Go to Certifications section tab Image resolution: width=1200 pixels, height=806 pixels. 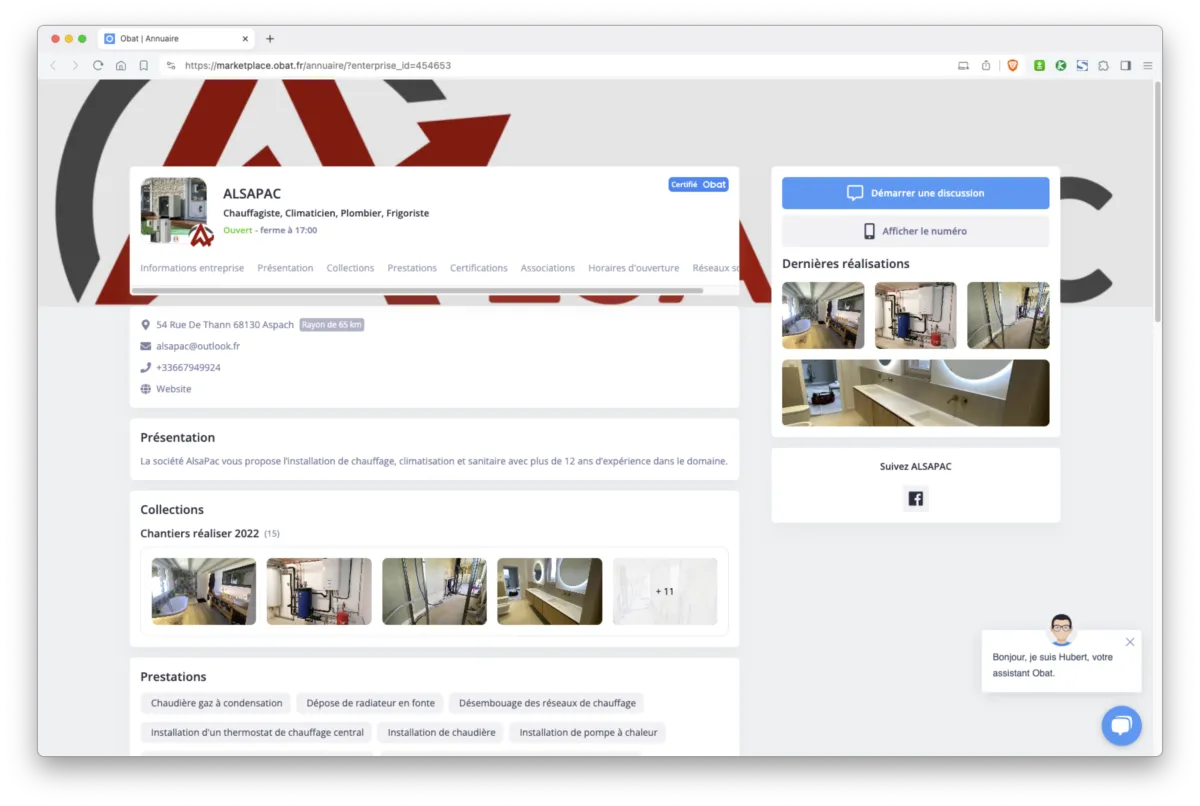pyautogui.click(x=479, y=268)
